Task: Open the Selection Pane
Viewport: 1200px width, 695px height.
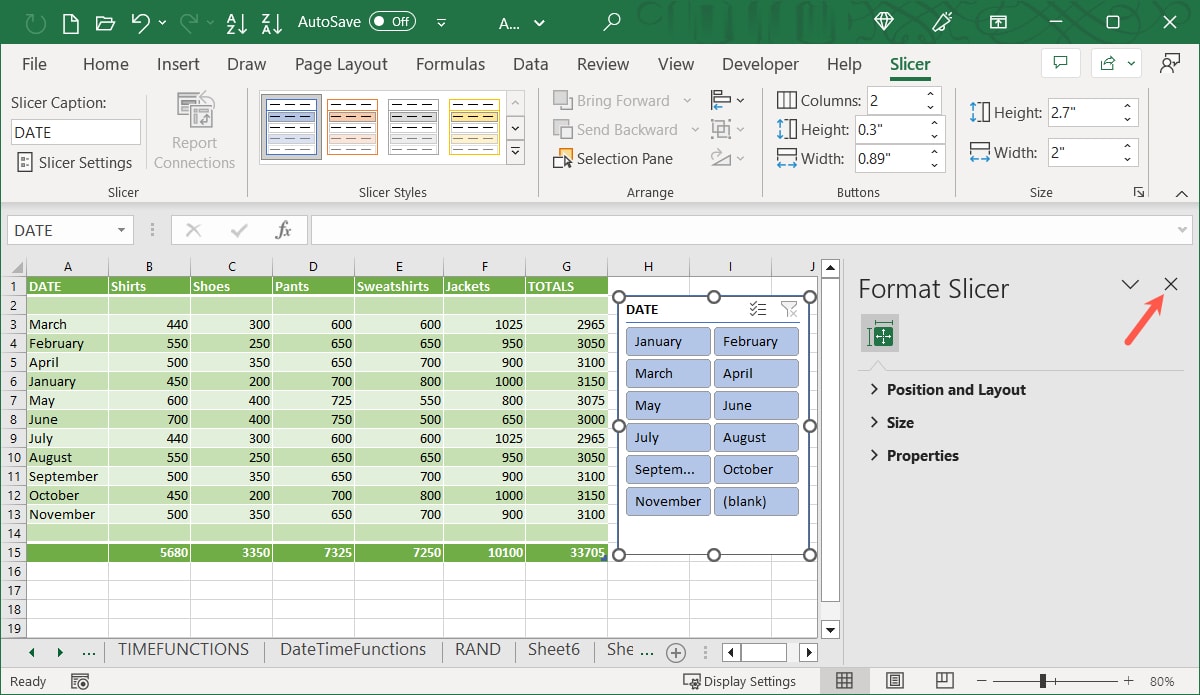Action: 613,159
